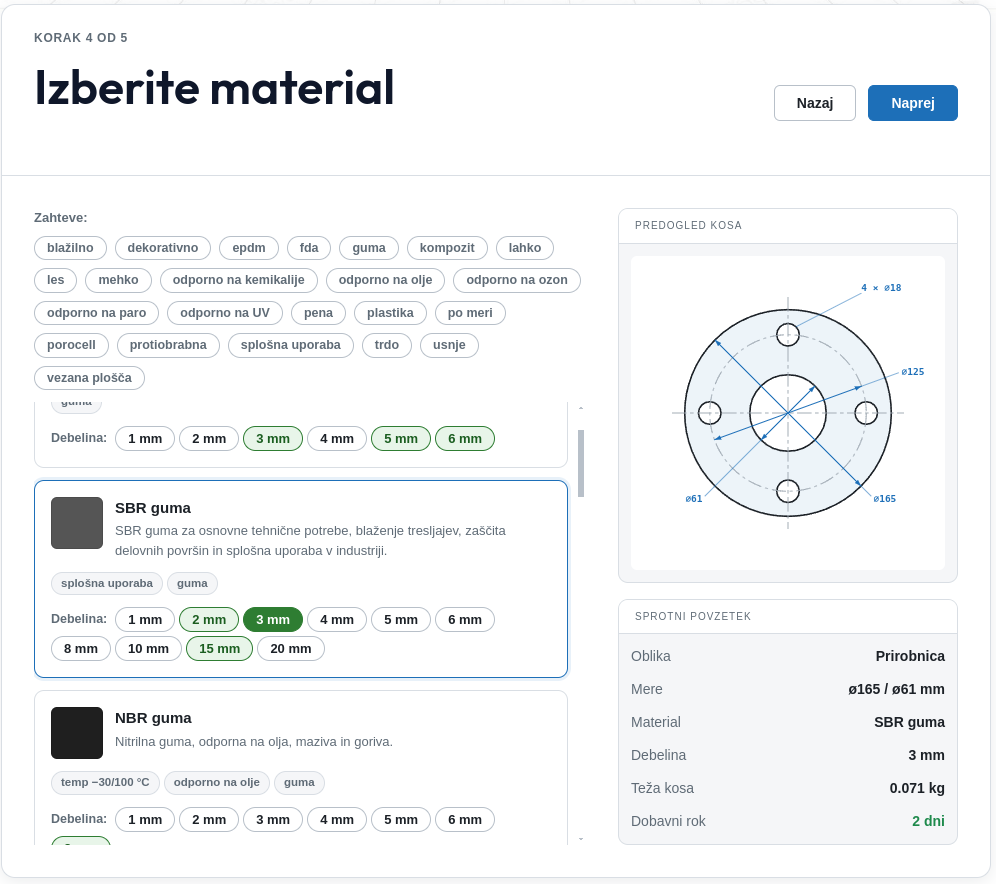
Task: Click the scrollbar down arrow
Action: (x=581, y=840)
